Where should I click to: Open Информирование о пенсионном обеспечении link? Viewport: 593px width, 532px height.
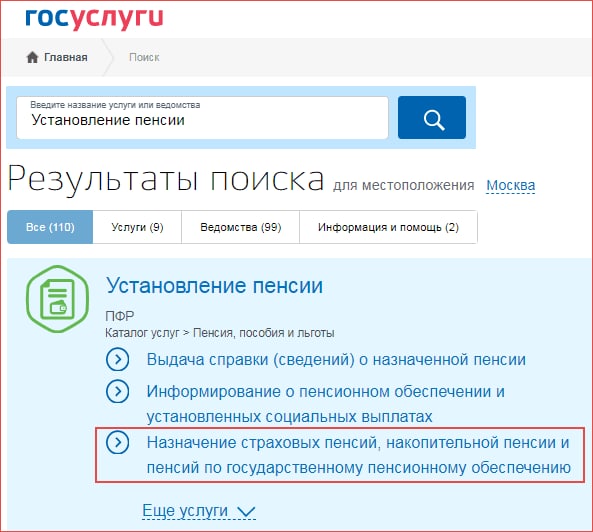click(326, 404)
